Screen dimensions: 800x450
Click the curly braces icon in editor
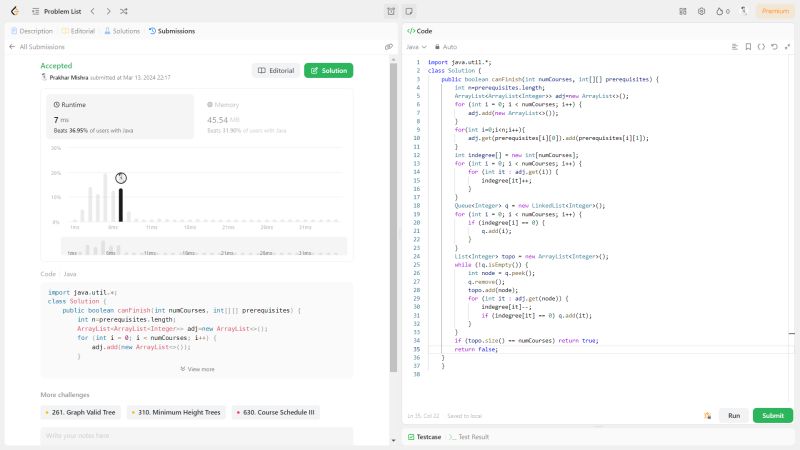(x=761, y=47)
